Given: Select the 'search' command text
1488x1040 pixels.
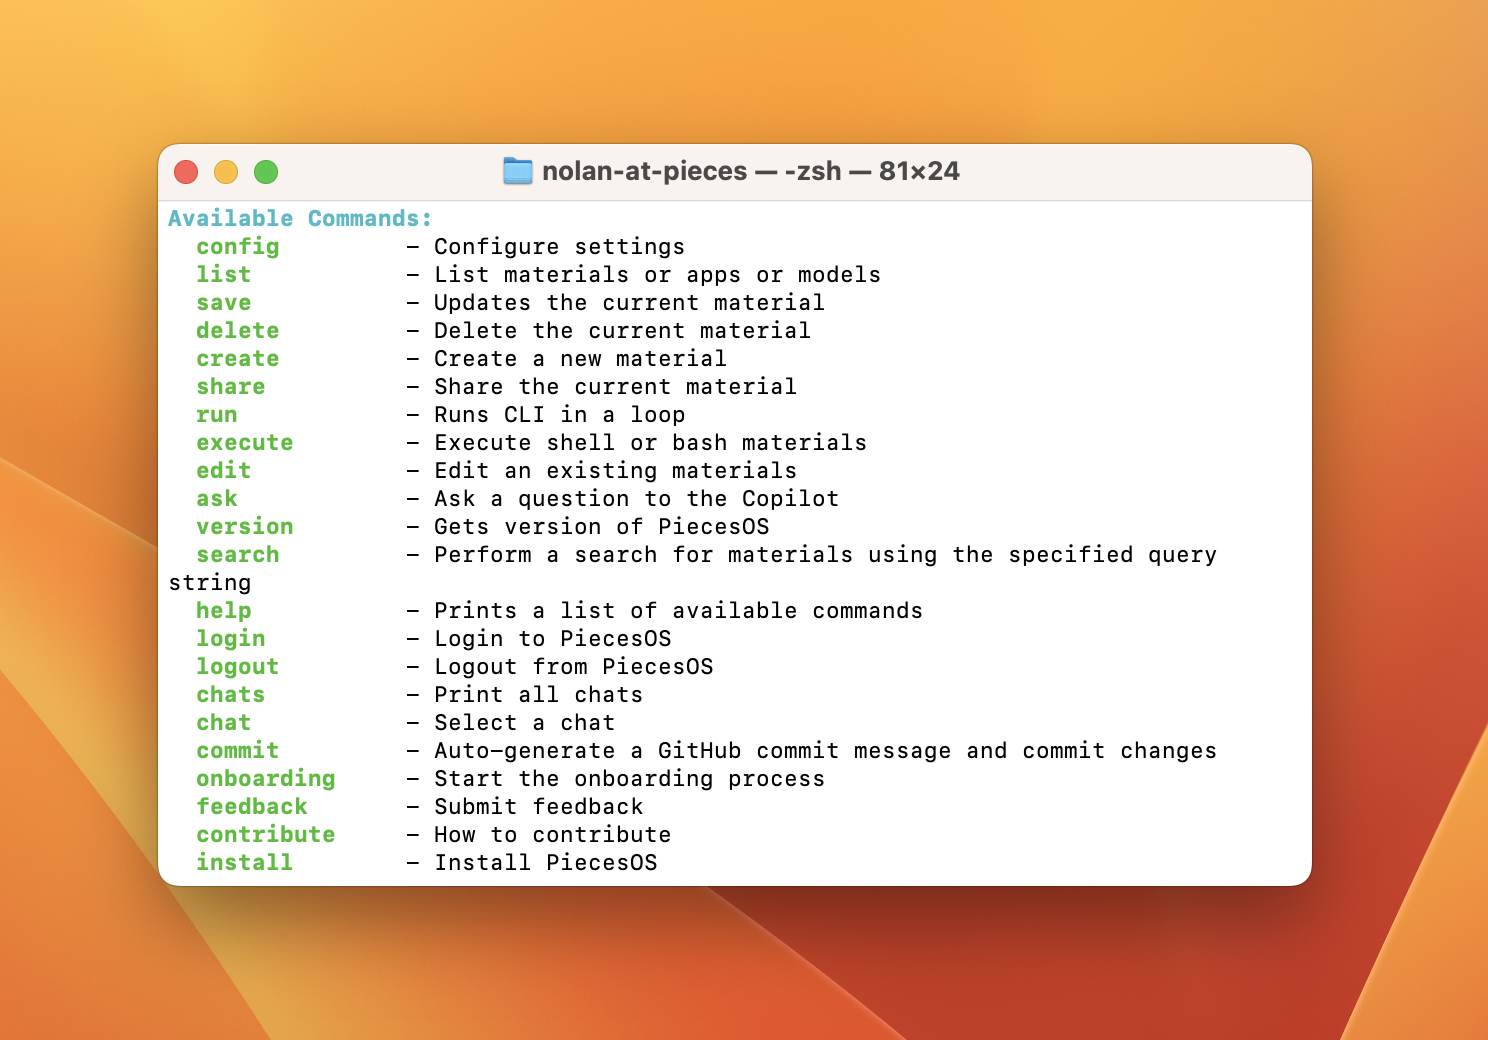Looking at the screenshot, I should point(238,554).
